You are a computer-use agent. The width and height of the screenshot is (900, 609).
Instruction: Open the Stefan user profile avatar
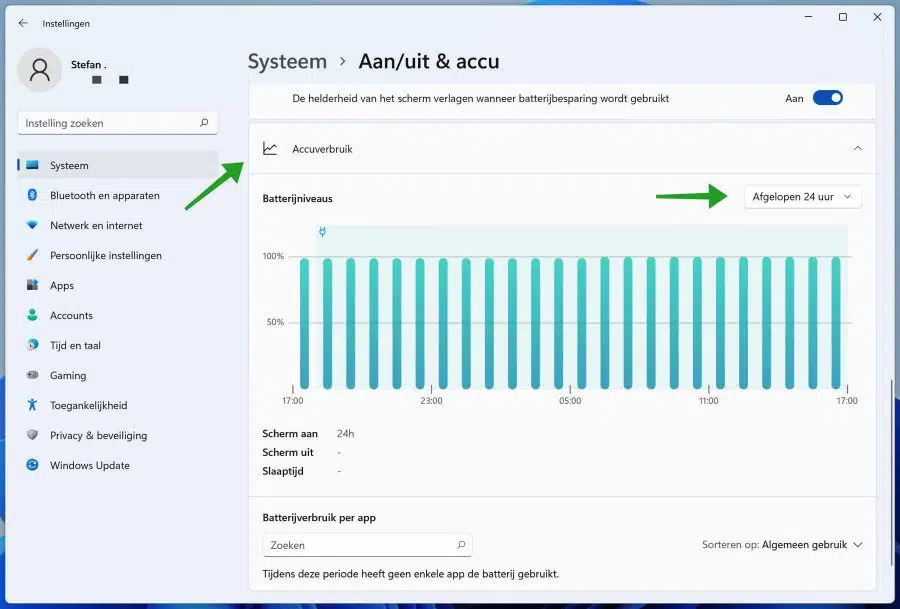click(40, 70)
